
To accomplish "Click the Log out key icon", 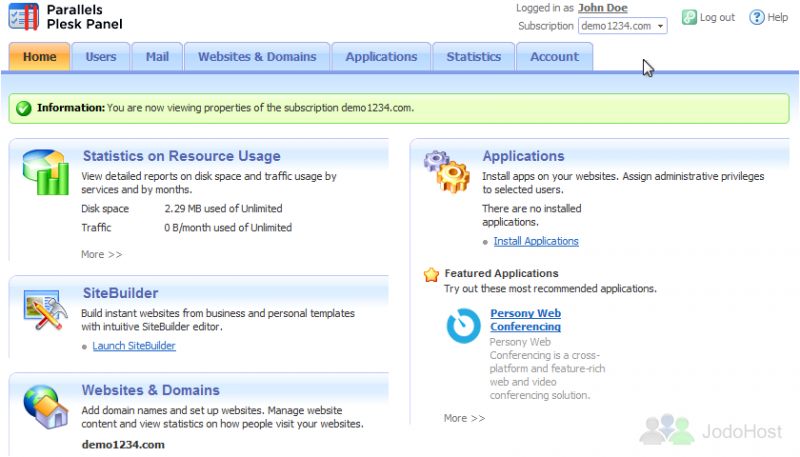I will (689, 17).
